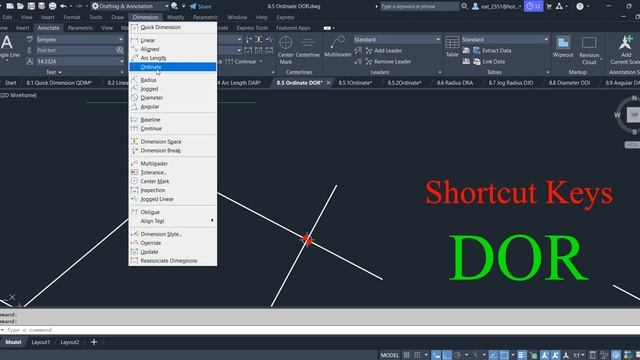Image resolution: width=640 pixels, height=360 pixels.
Task: Switch to the Featured Apps ribbon tab
Action: click(x=293, y=28)
